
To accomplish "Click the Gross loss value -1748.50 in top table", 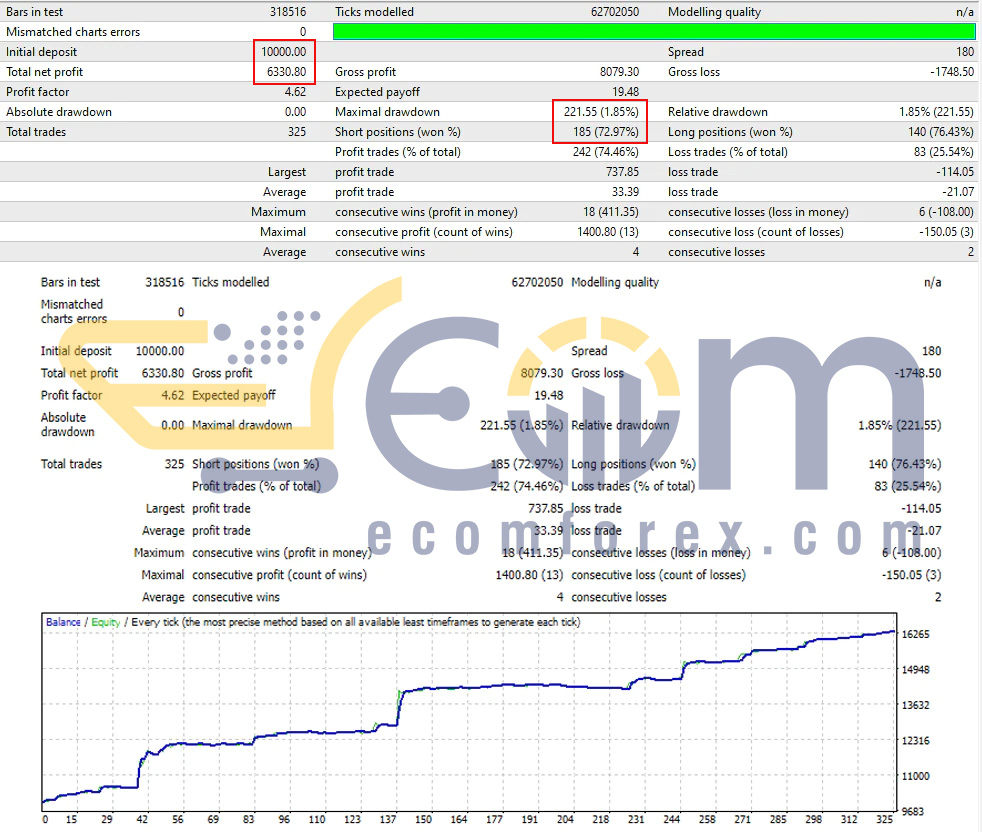I will coord(952,72).
